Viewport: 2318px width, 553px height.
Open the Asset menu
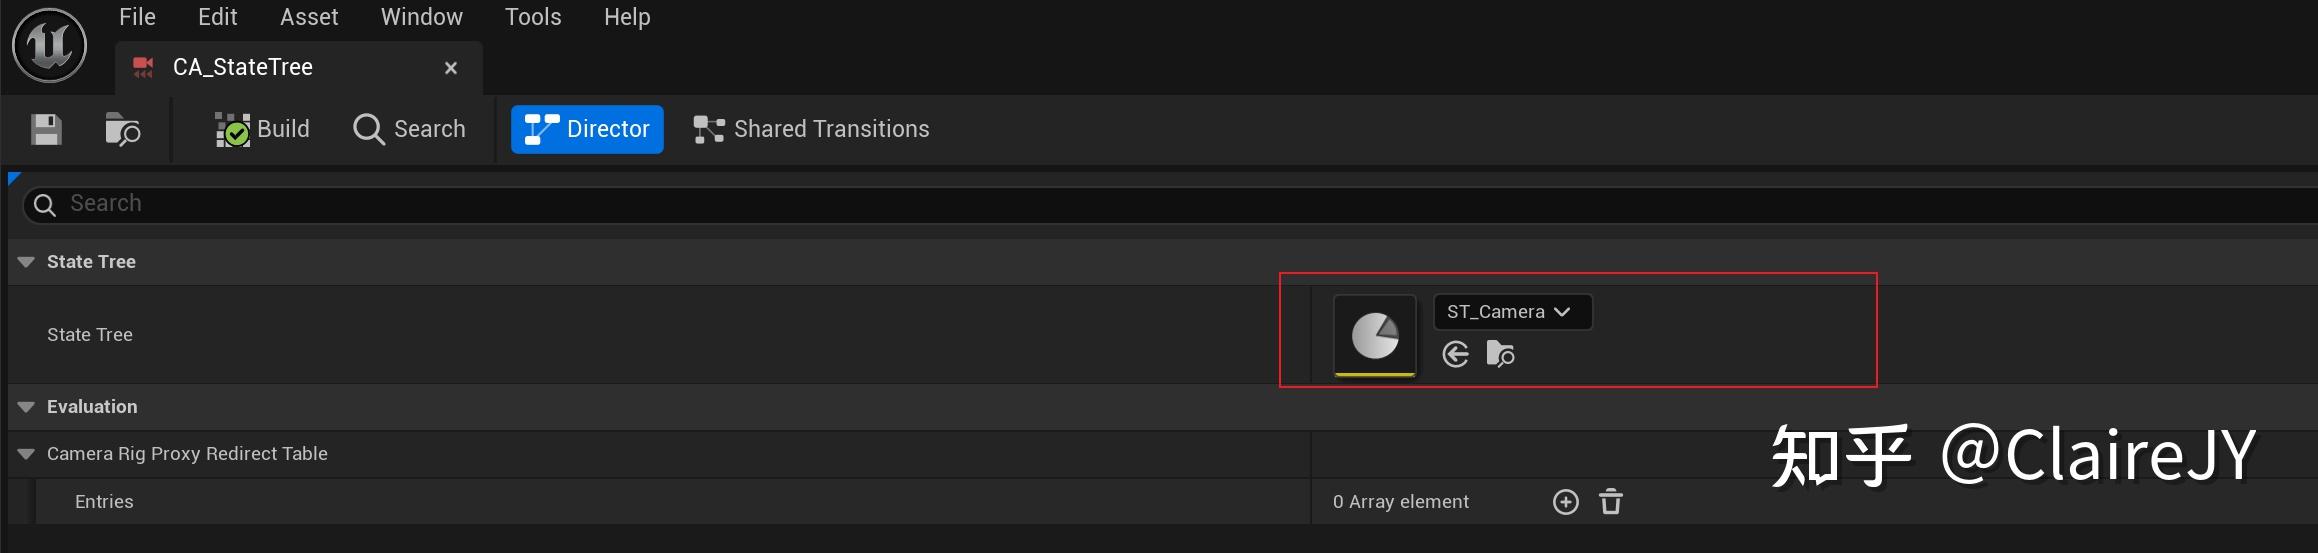pyautogui.click(x=309, y=17)
